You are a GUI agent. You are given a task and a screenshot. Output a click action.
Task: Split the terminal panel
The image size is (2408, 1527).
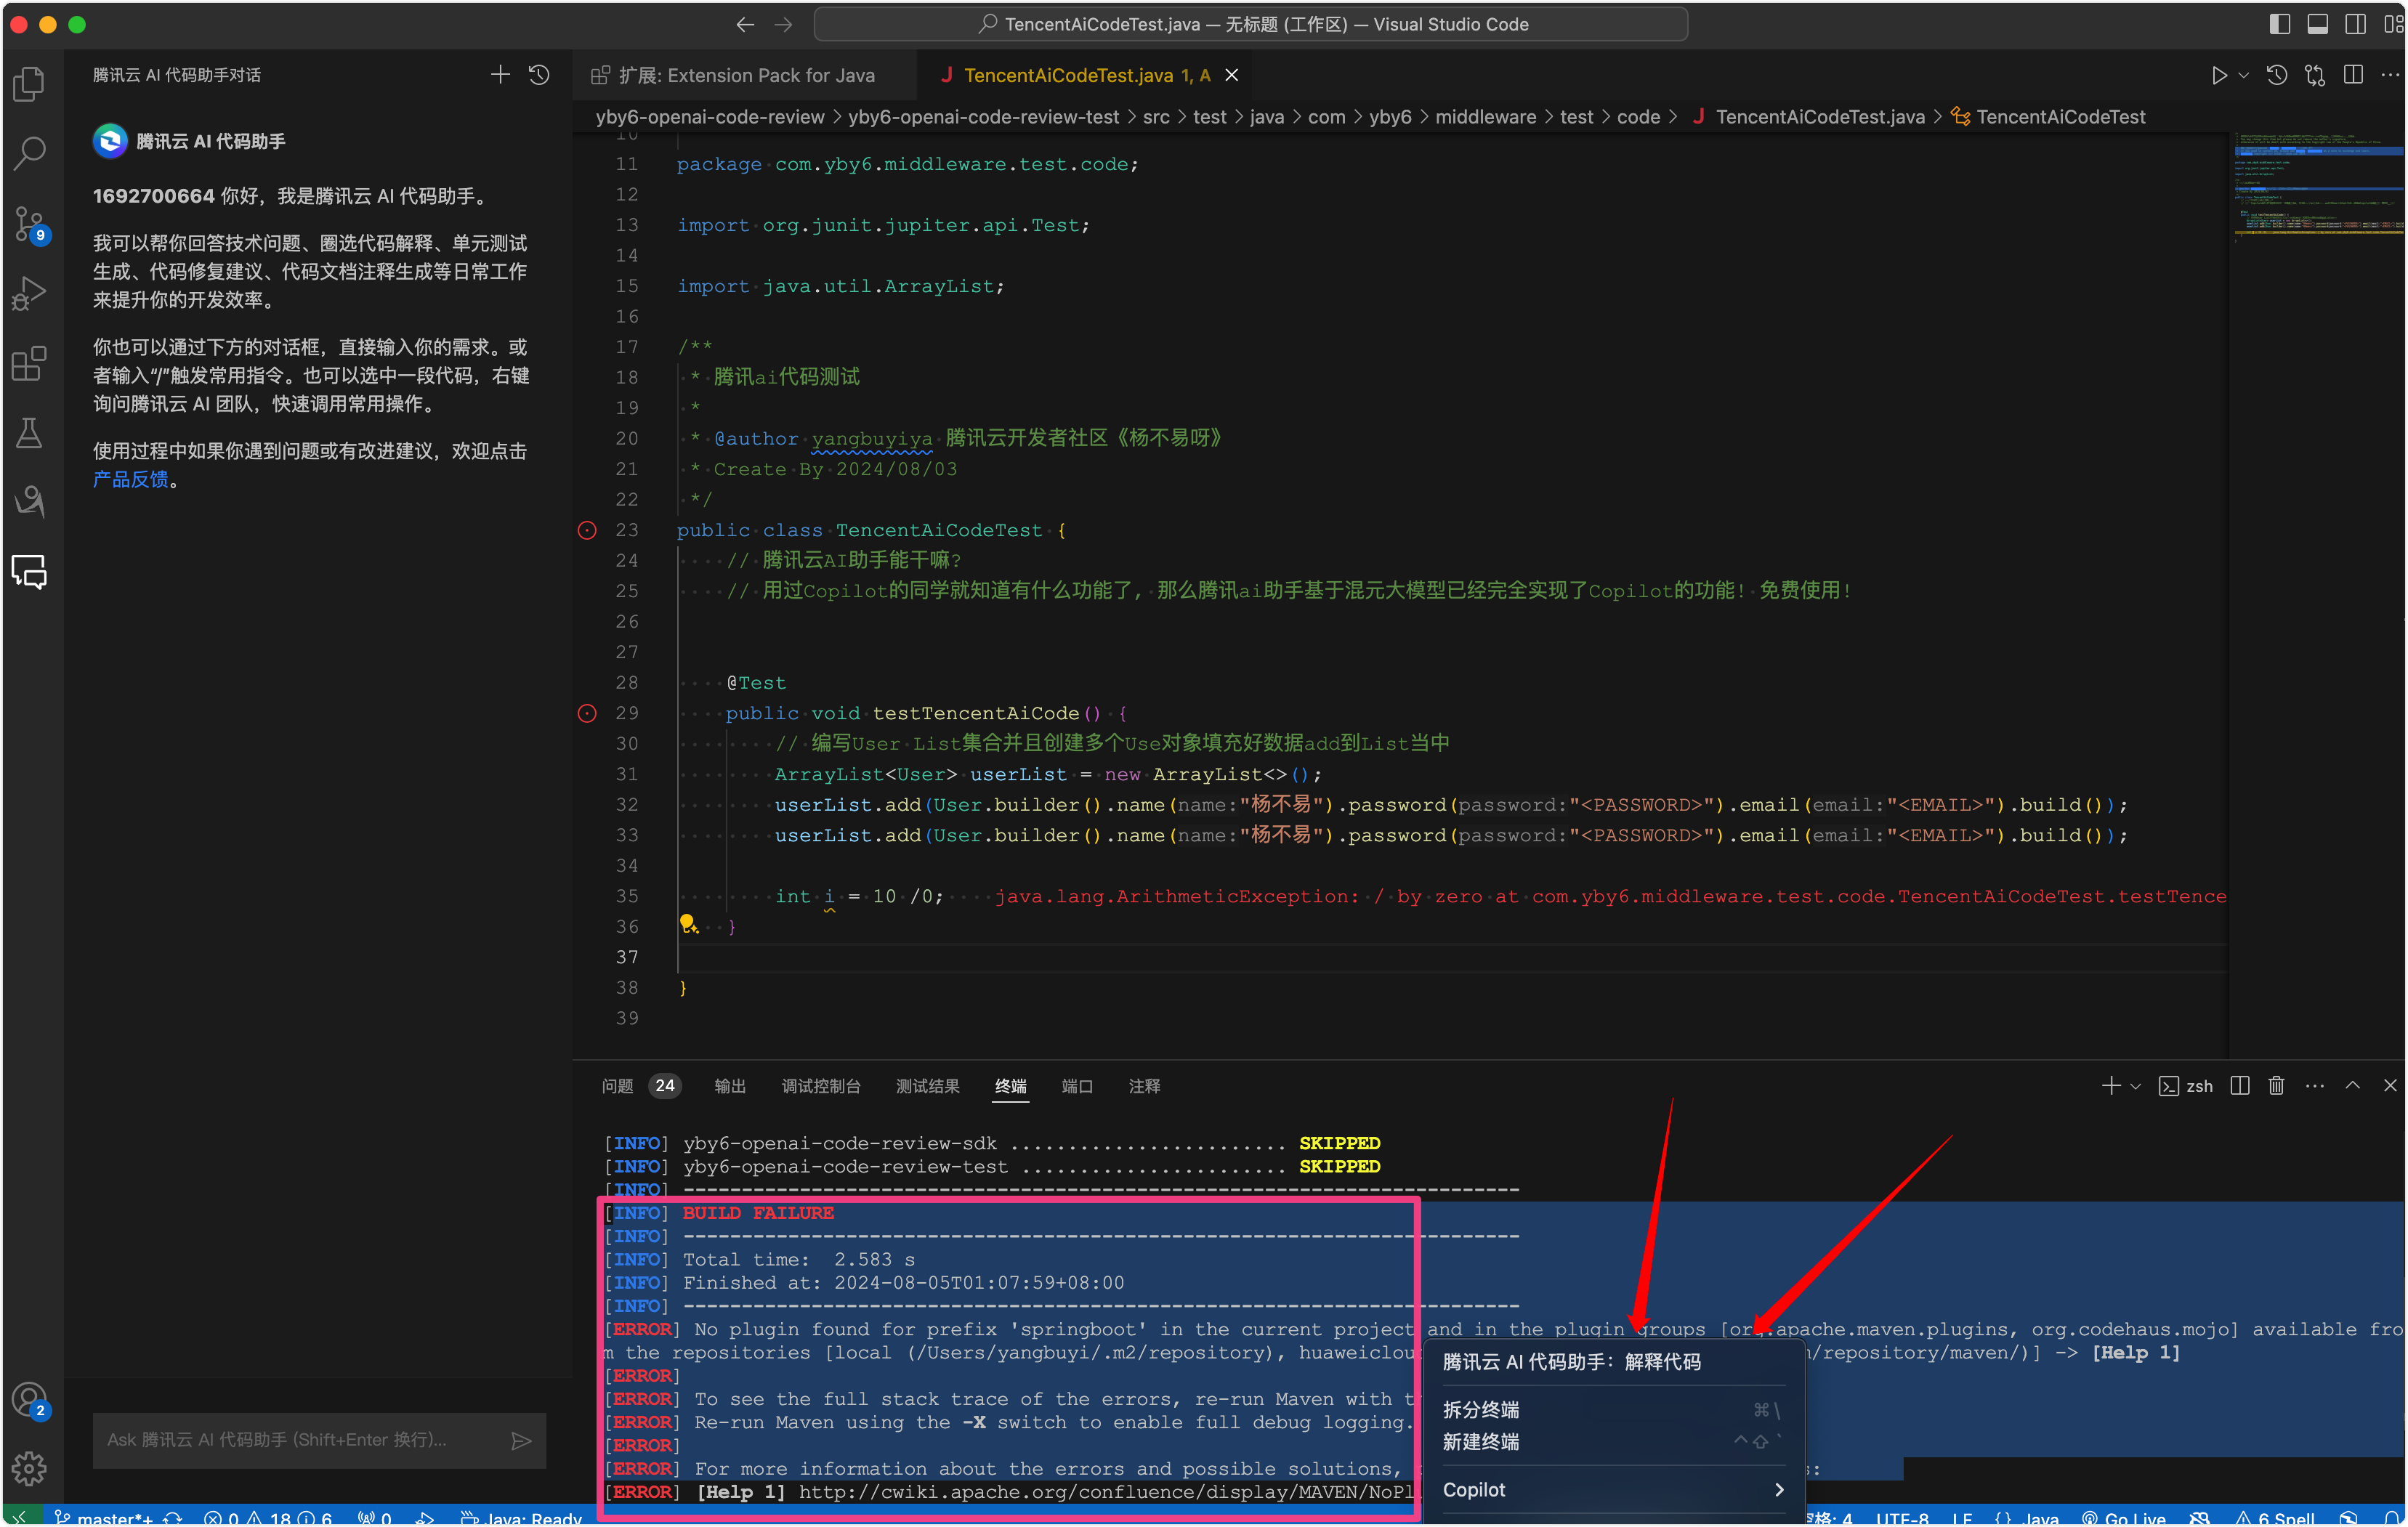pos(2240,1086)
